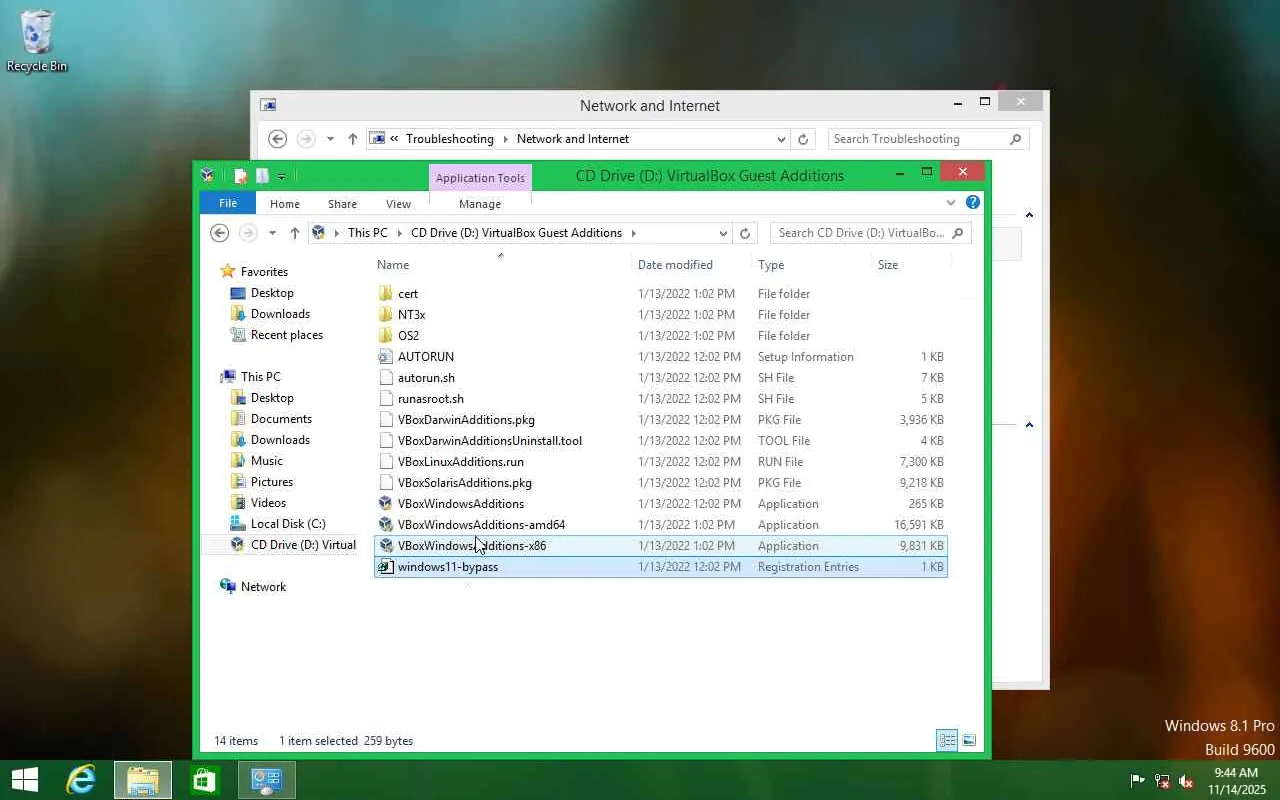Click Up arrow in Network and Internet window
The height and width of the screenshot is (800, 1280).
(352, 139)
